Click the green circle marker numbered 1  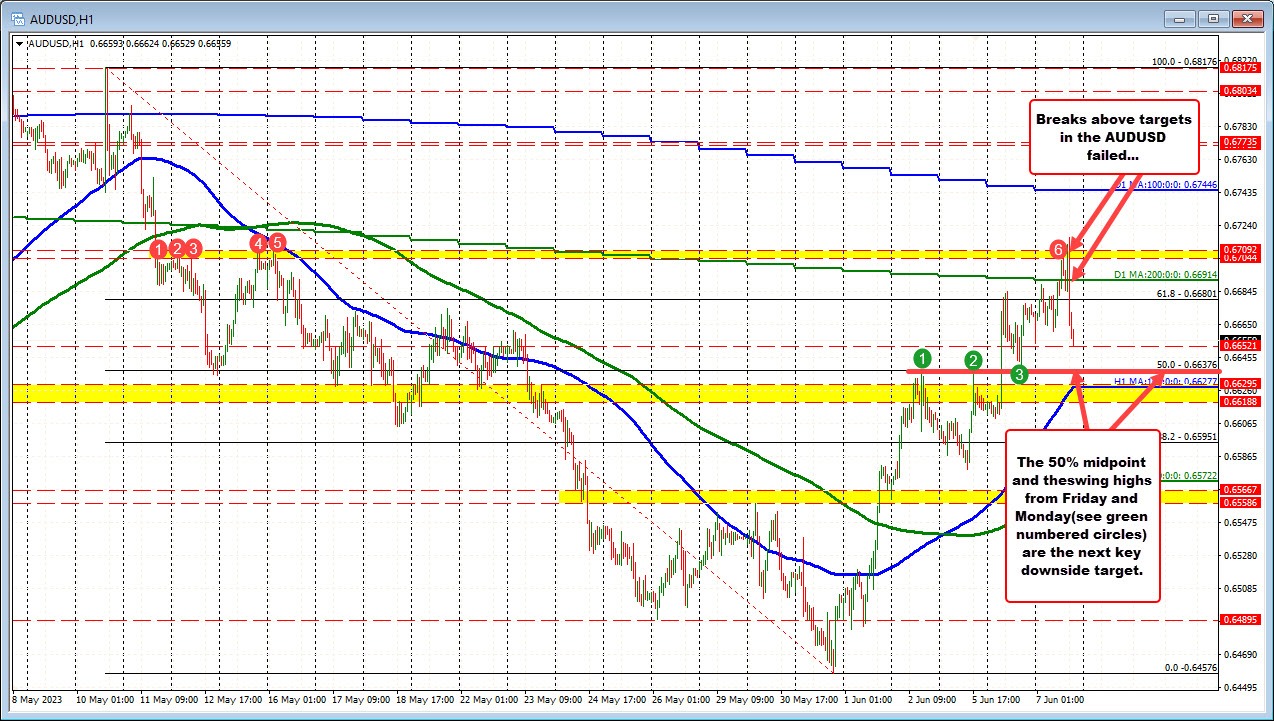point(923,357)
